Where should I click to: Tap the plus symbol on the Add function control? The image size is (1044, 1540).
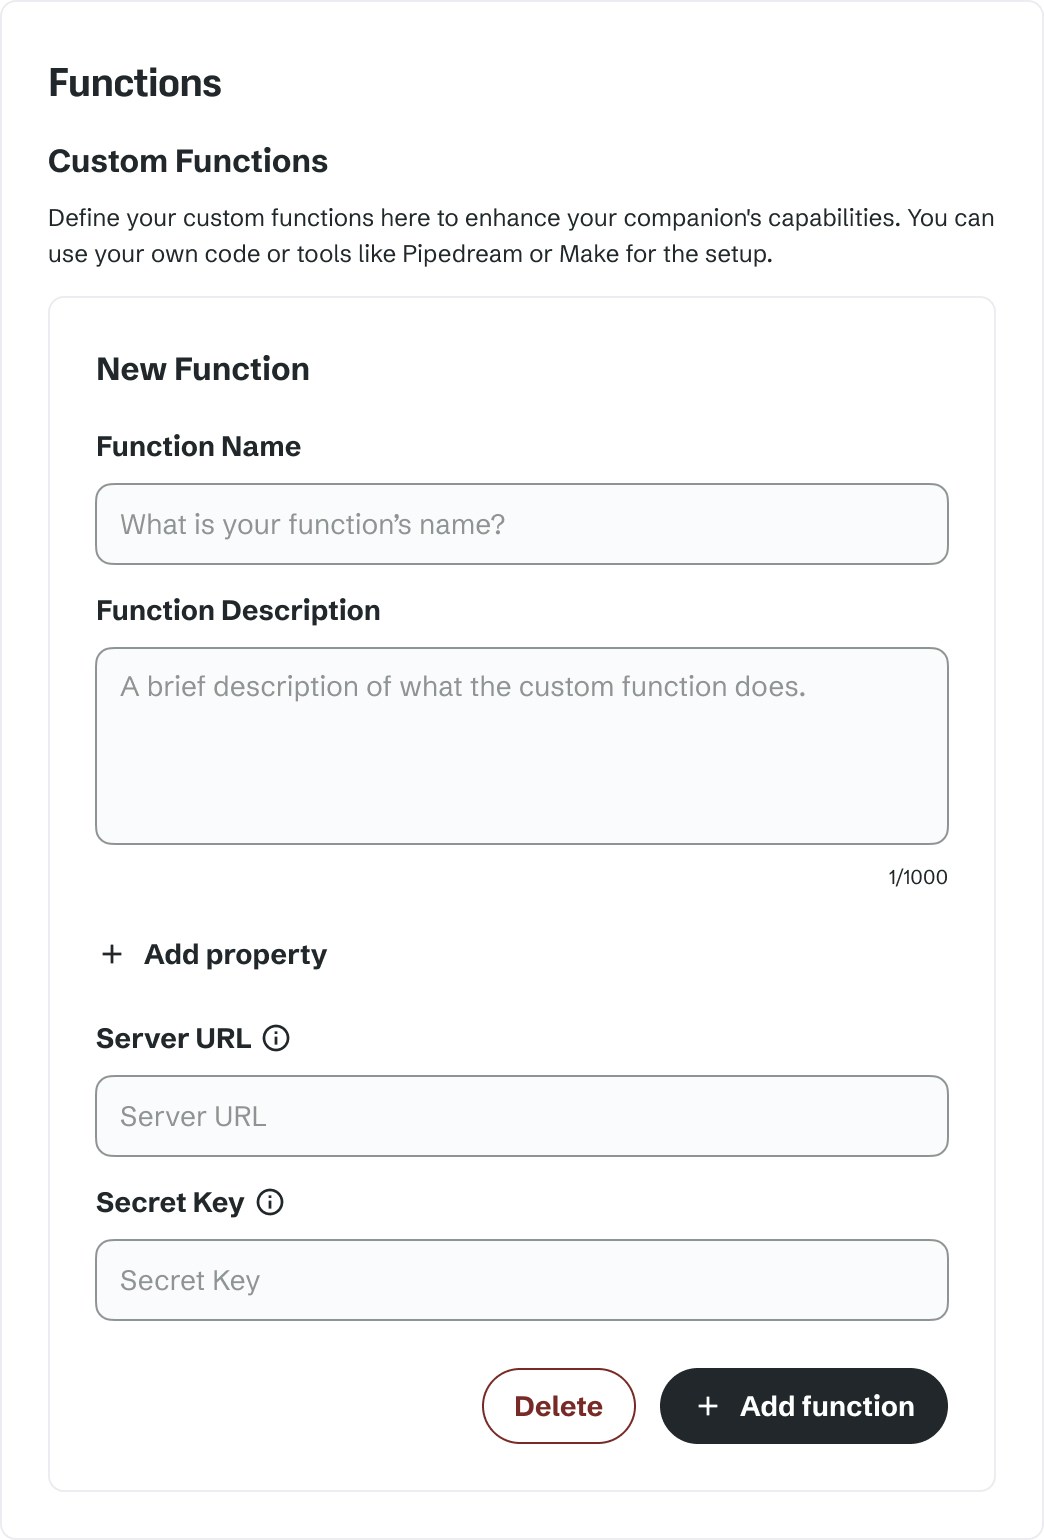(709, 1406)
